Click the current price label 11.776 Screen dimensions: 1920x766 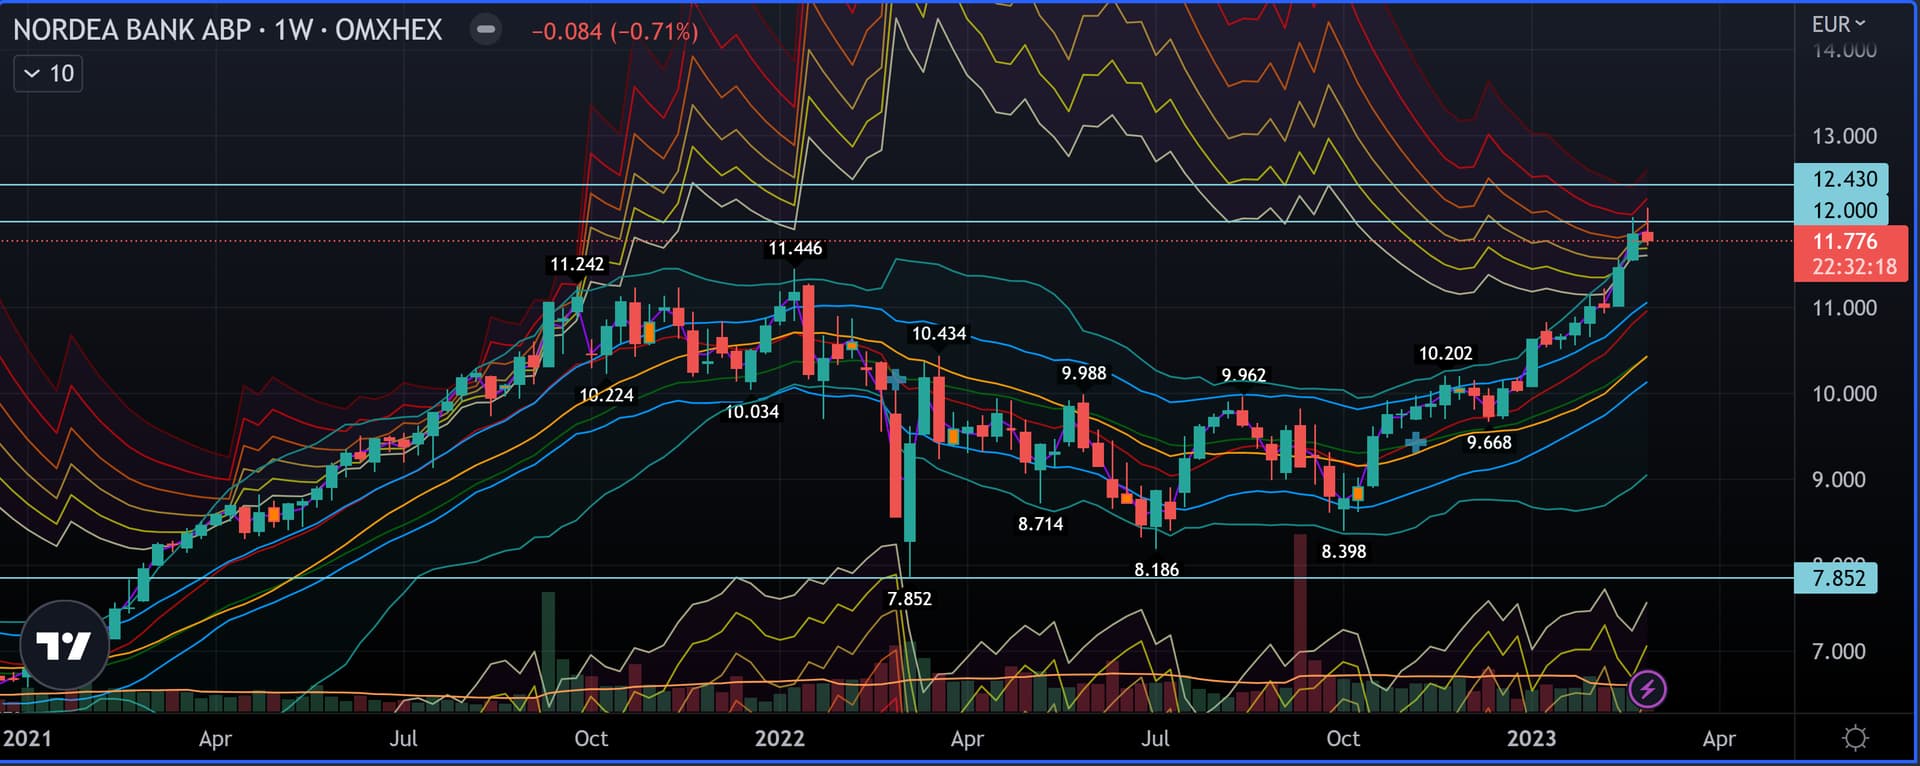coord(1844,242)
